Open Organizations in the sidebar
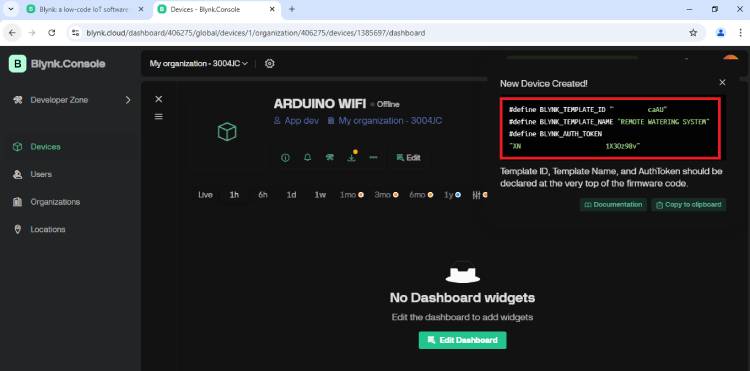Viewport: 750px width, 371px height. (55, 202)
